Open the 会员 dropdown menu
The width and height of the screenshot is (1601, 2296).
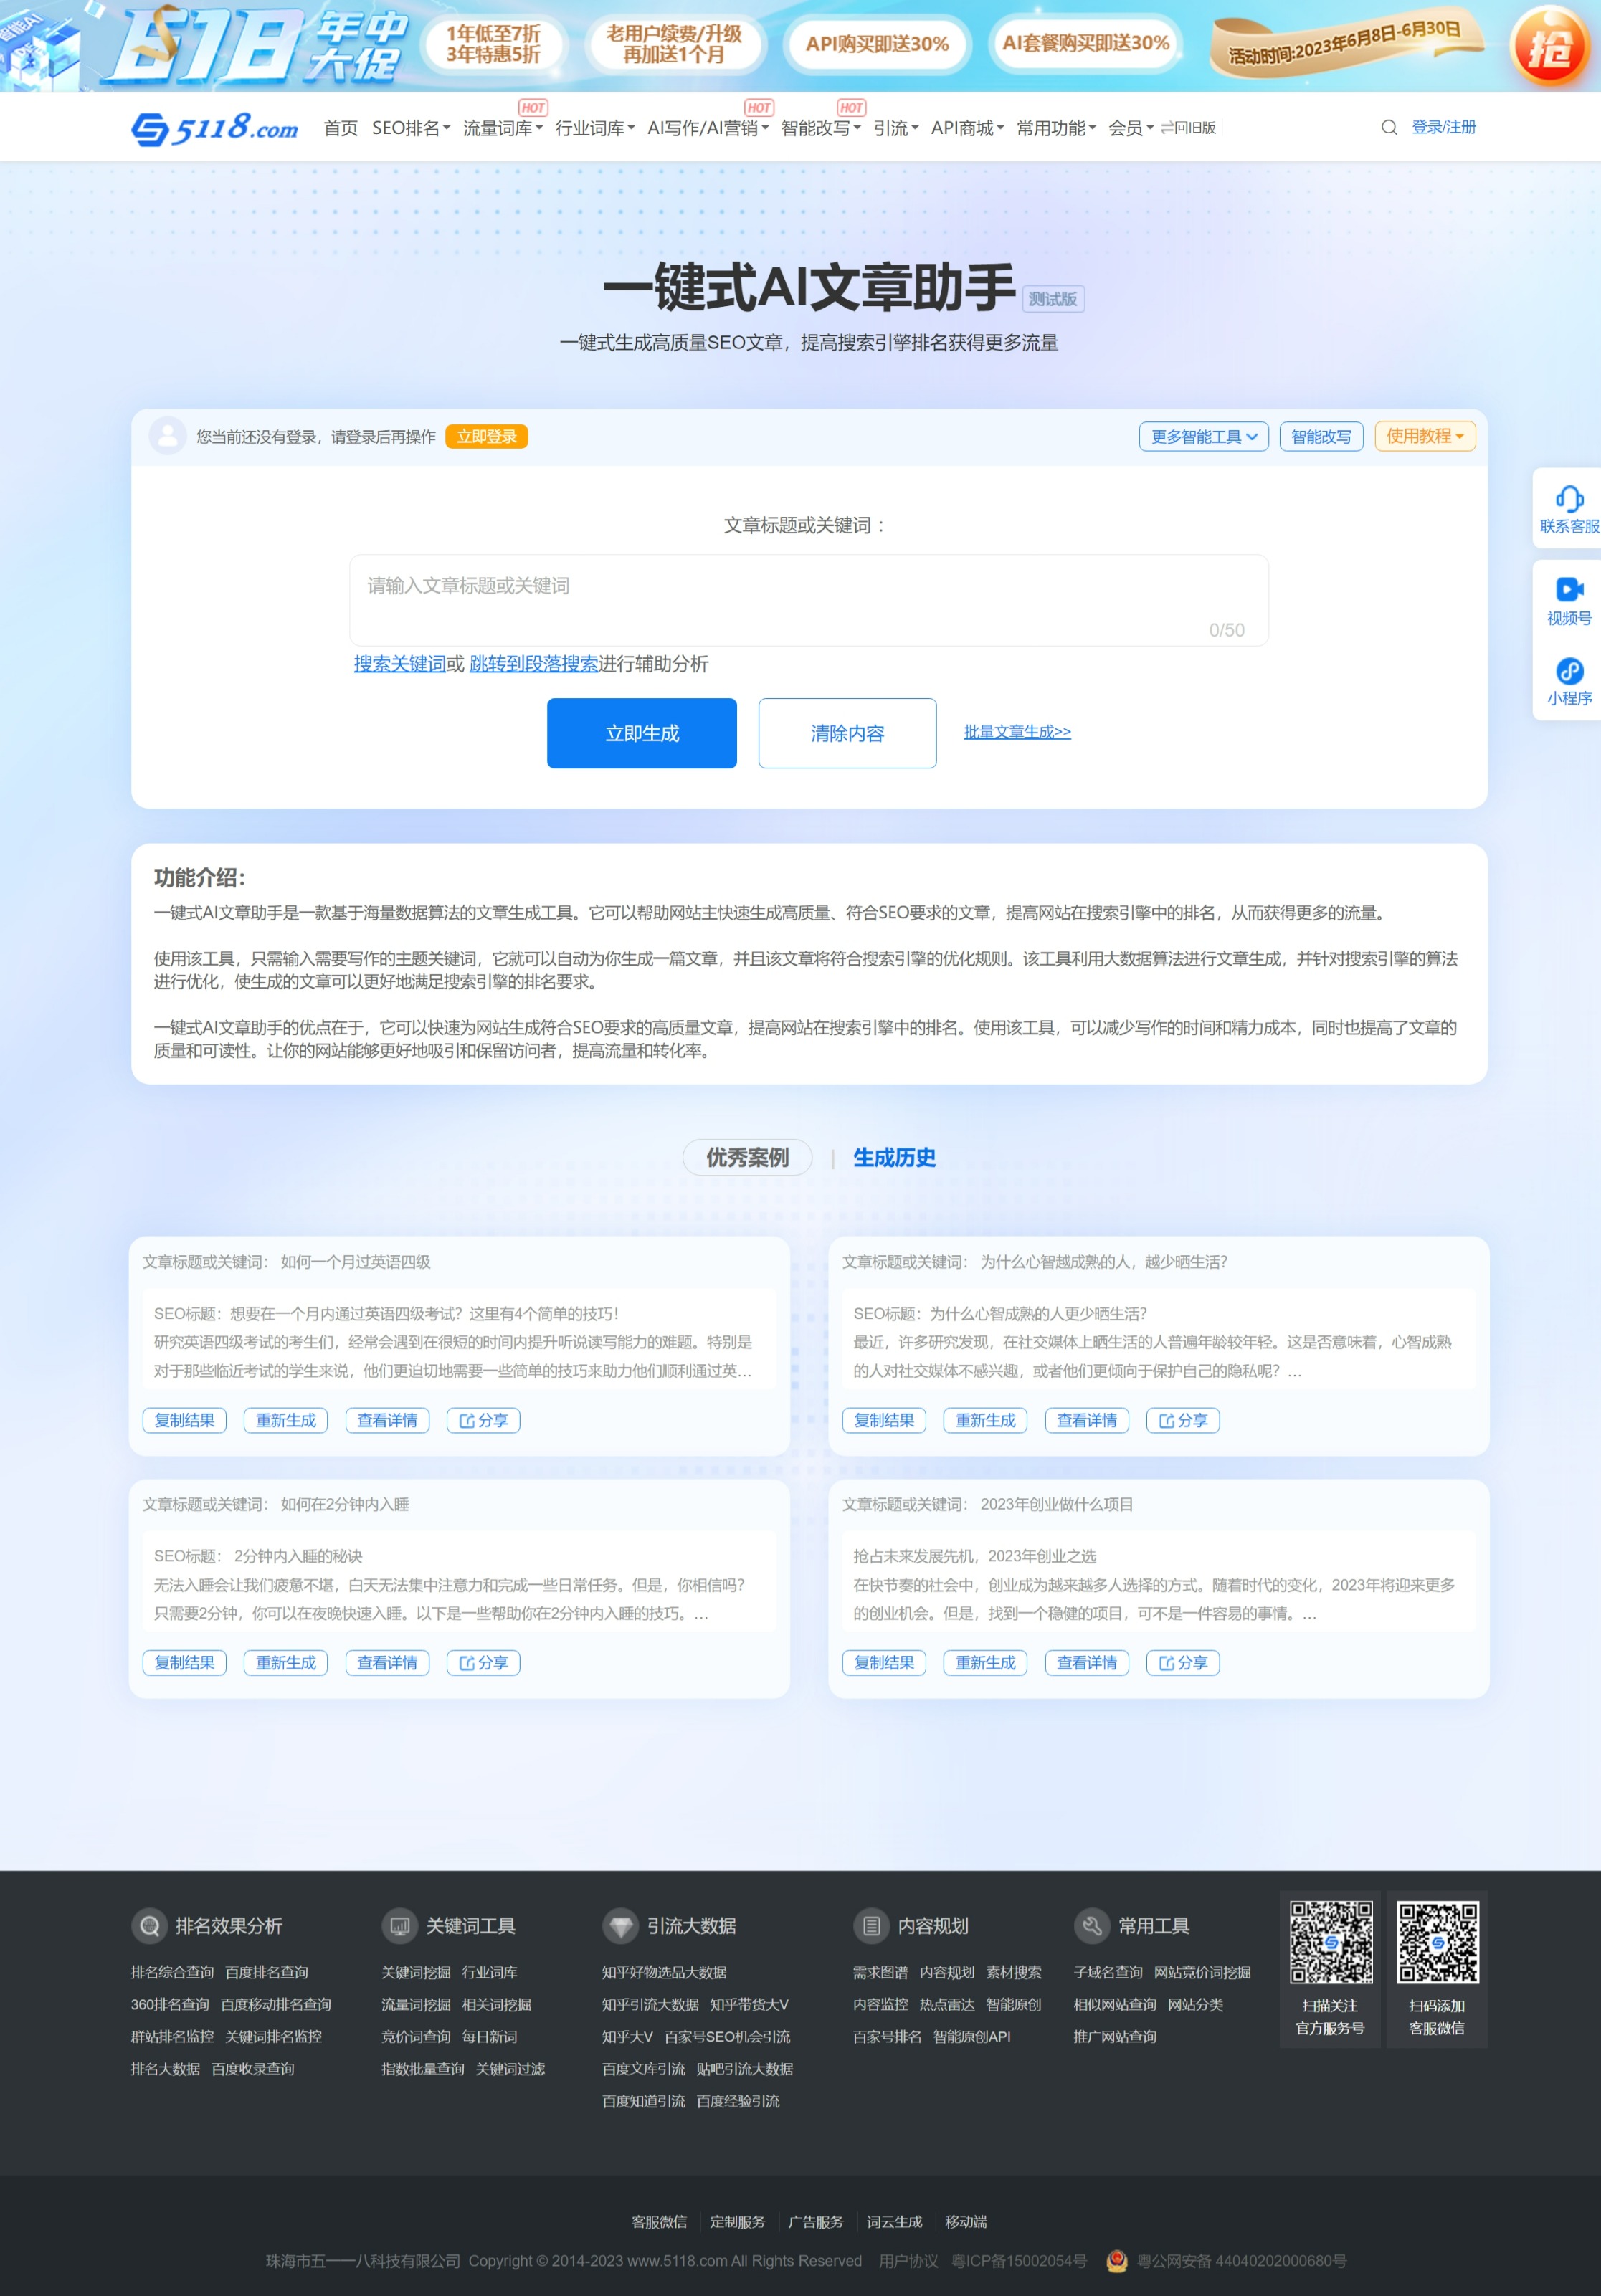(1130, 128)
